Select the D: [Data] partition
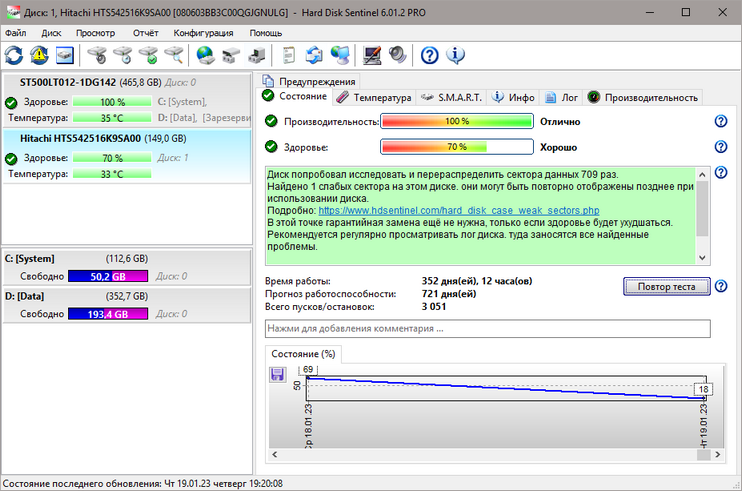 (127, 305)
